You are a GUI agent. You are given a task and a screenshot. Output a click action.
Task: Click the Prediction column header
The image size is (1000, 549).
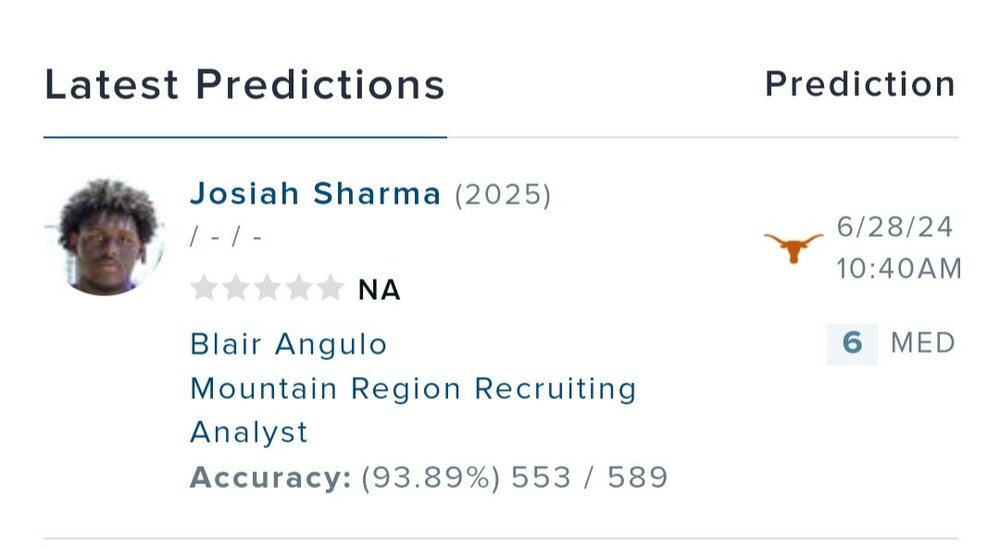860,85
